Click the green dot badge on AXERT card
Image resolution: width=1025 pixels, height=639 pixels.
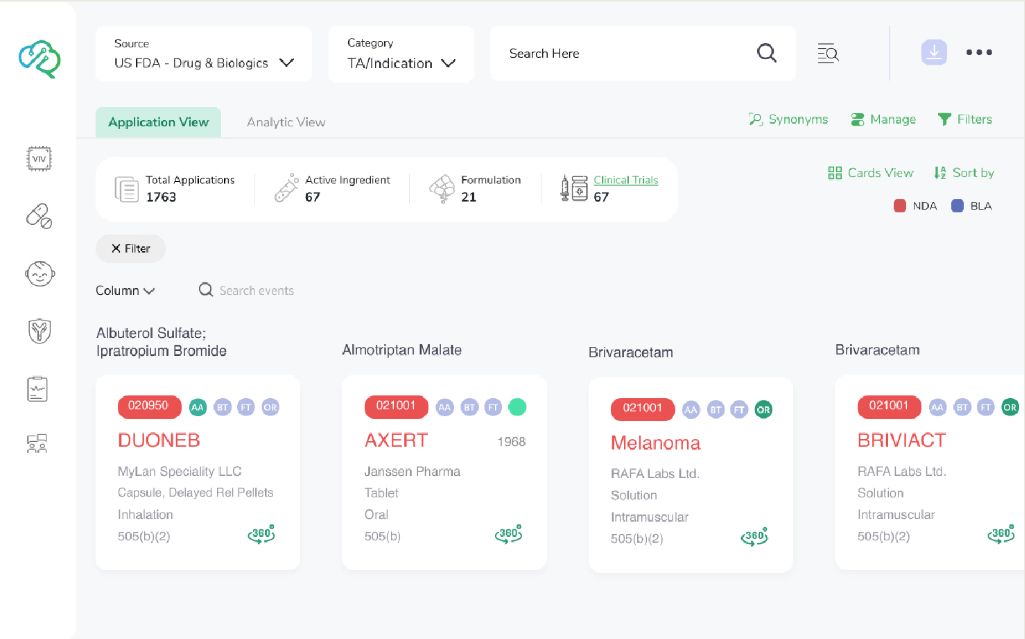pyautogui.click(x=517, y=407)
